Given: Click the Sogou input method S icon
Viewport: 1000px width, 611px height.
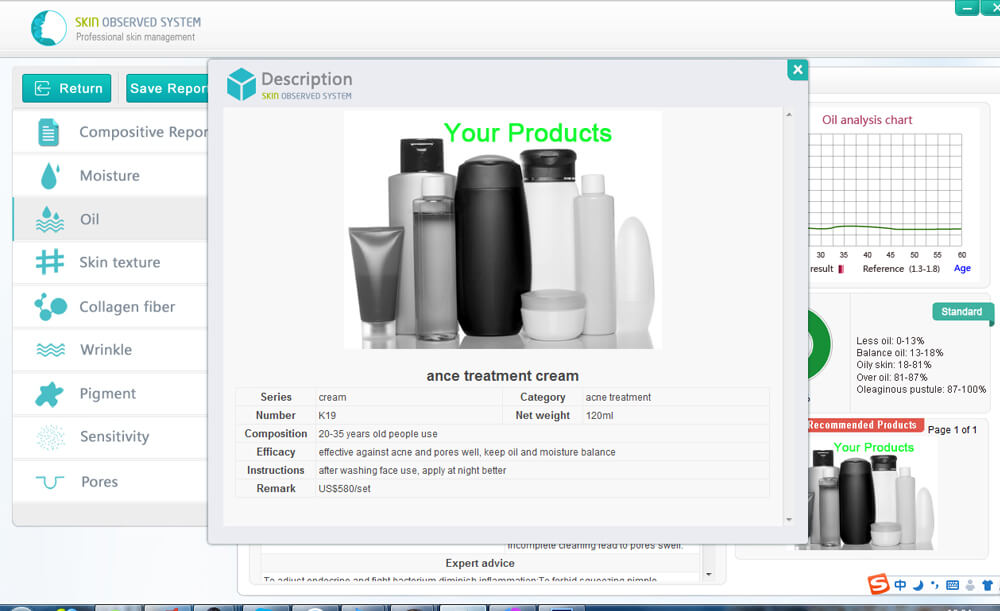Looking at the screenshot, I should [x=877, y=584].
